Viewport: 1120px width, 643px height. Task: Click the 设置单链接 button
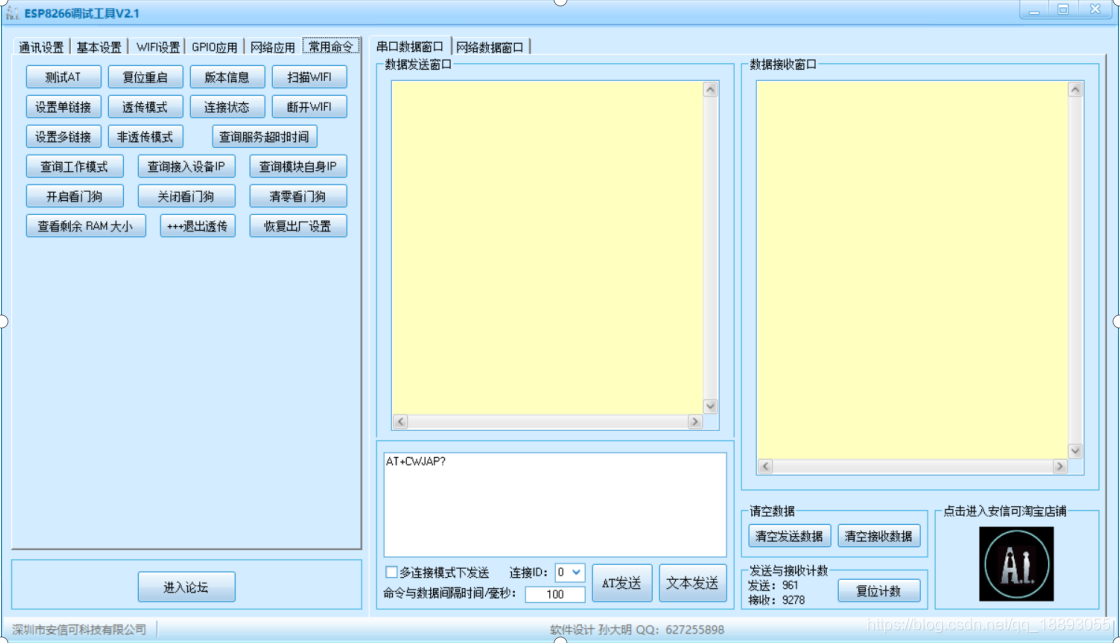point(64,107)
